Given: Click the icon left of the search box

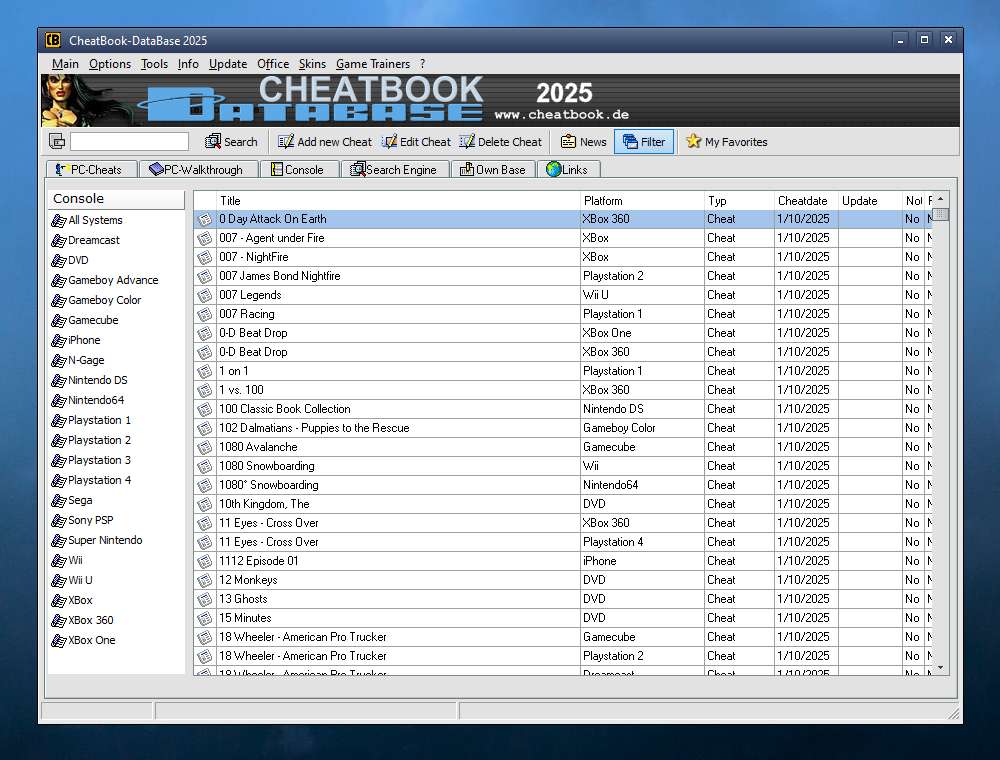Looking at the screenshot, I should coord(57,142).
